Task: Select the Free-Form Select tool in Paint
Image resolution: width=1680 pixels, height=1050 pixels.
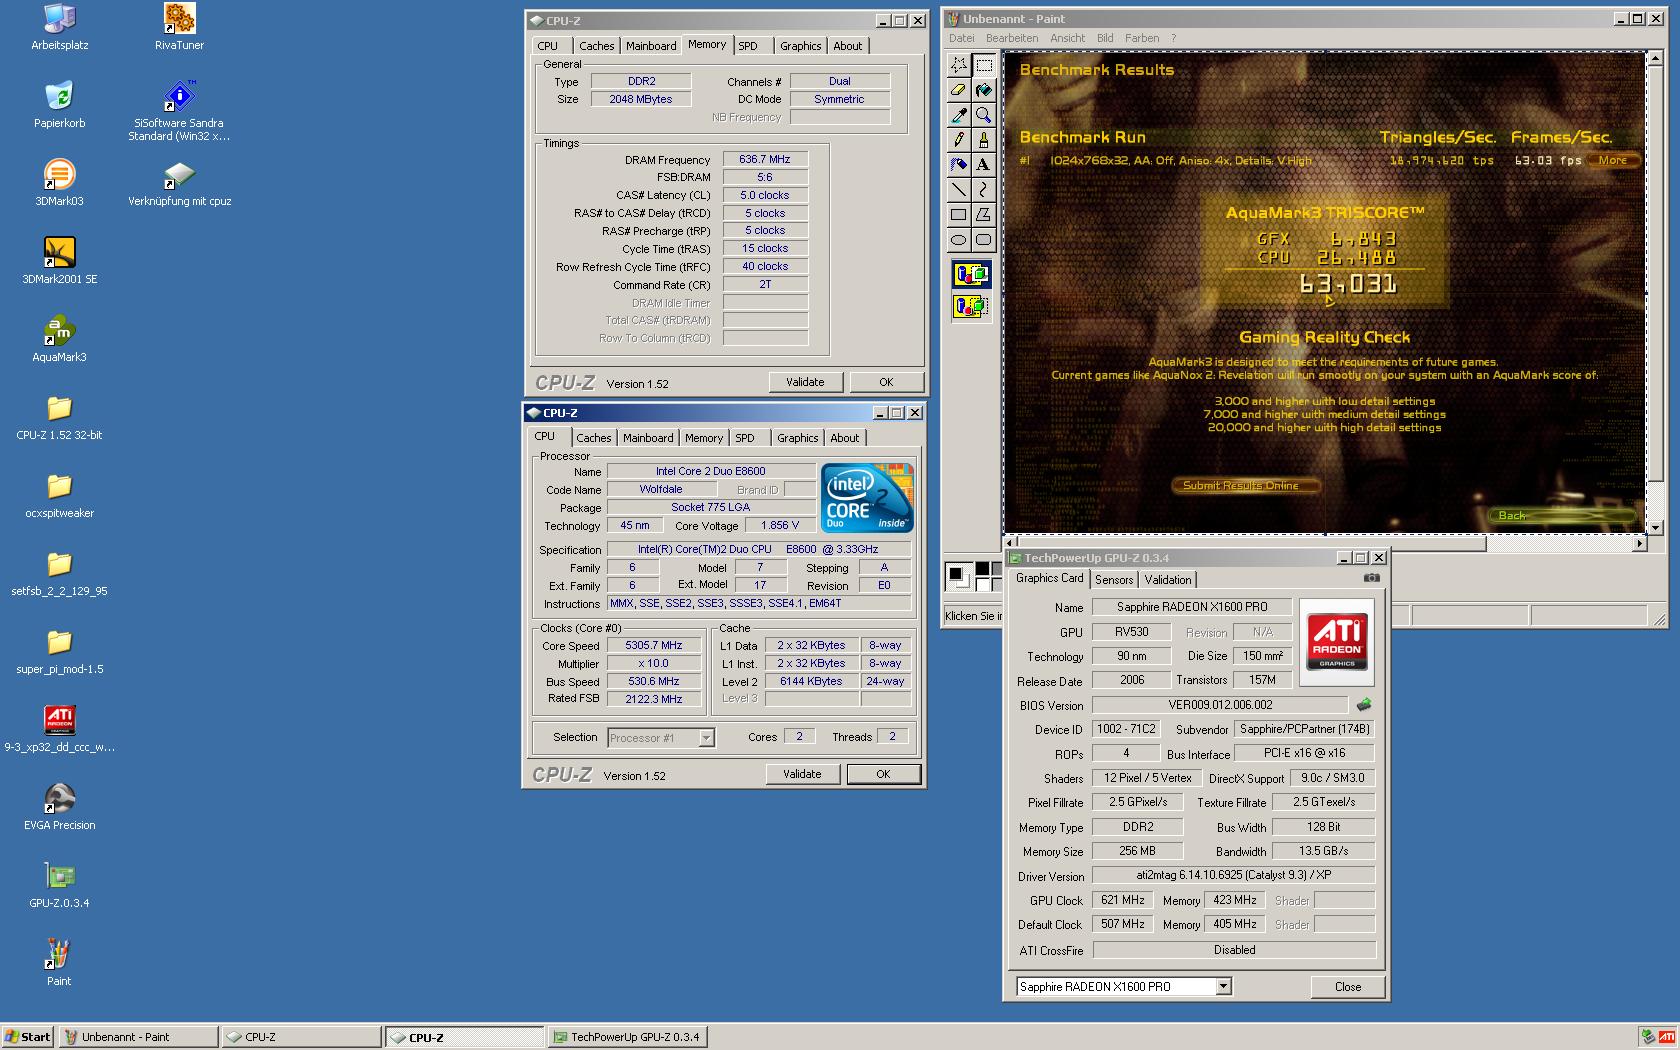Action: [958, 65]
